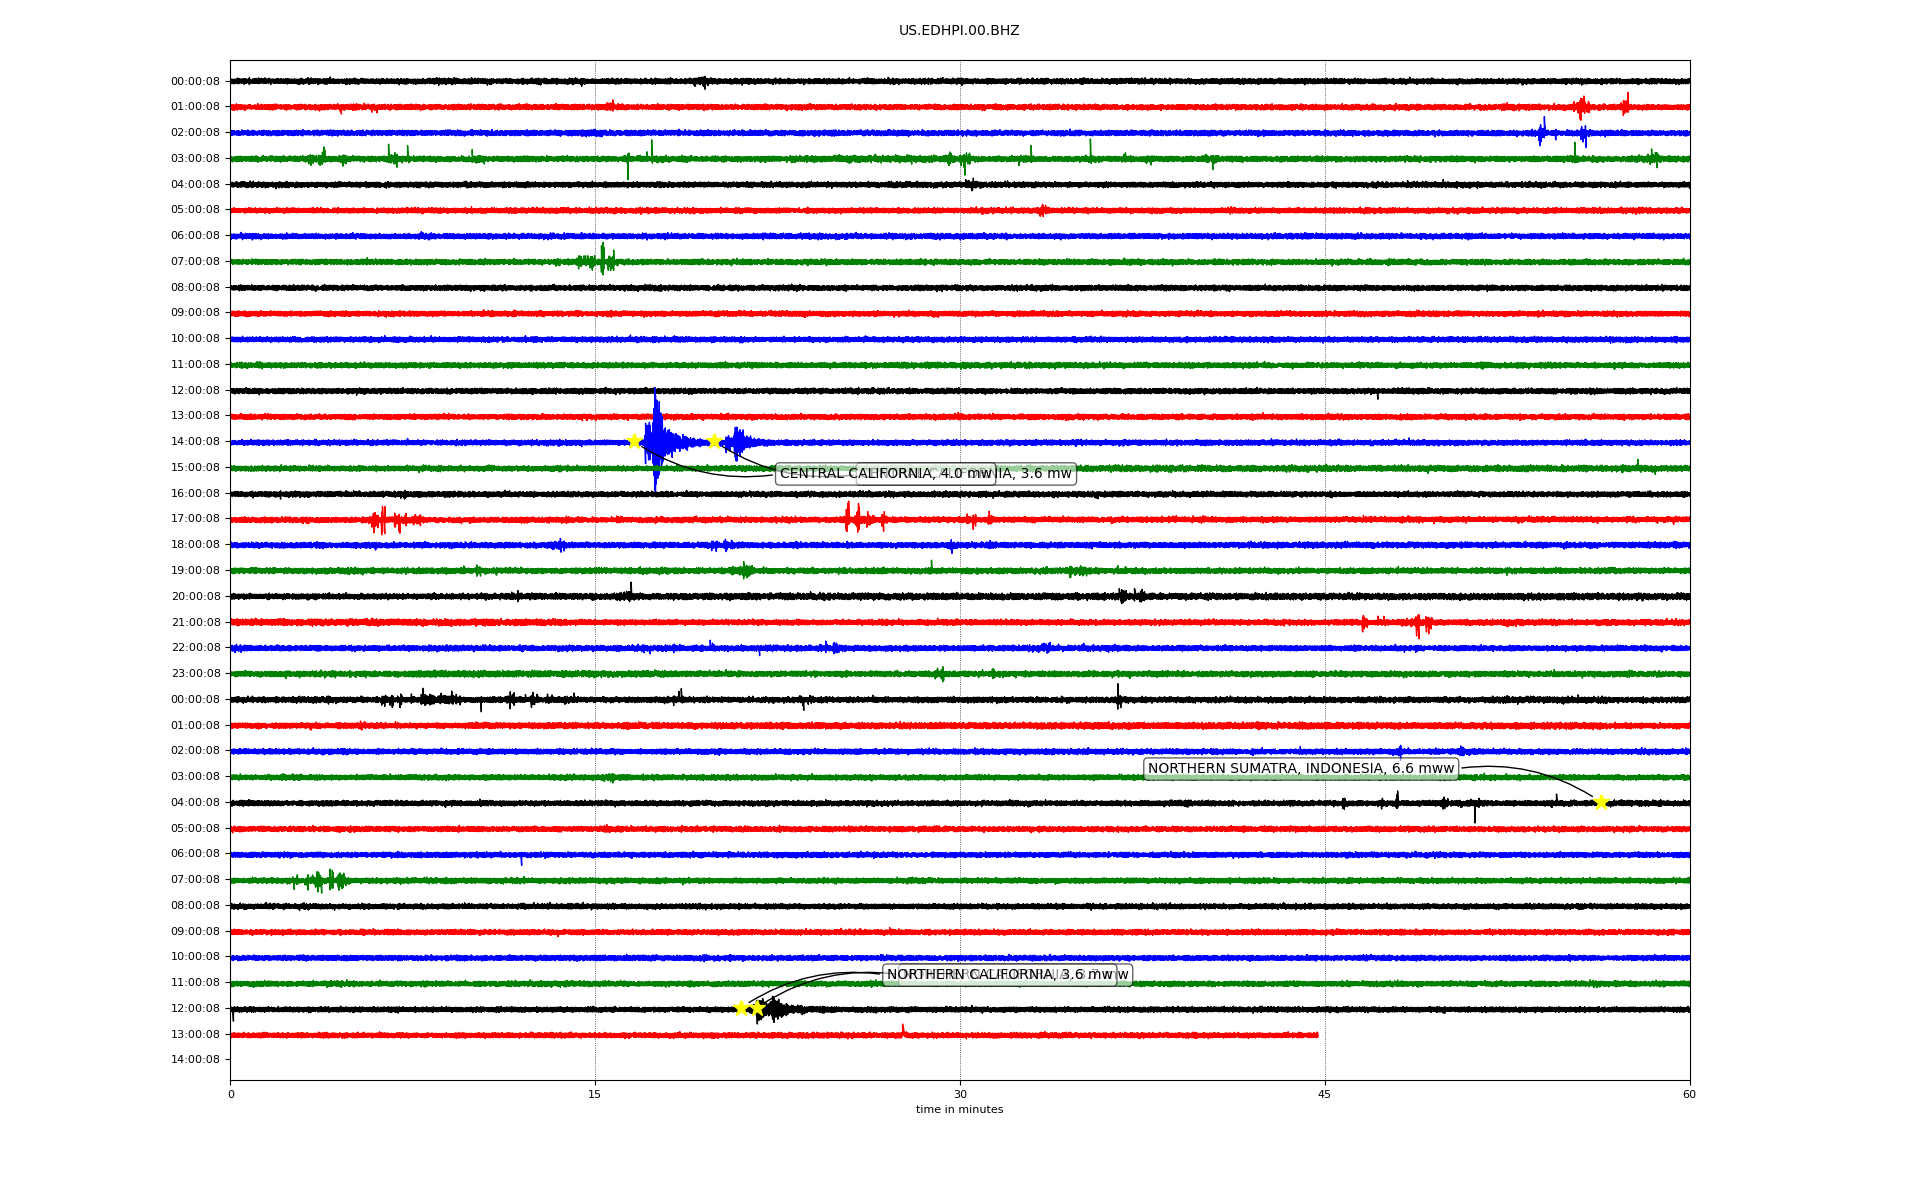Click first yellow star before large blue burst

[634, 441]
